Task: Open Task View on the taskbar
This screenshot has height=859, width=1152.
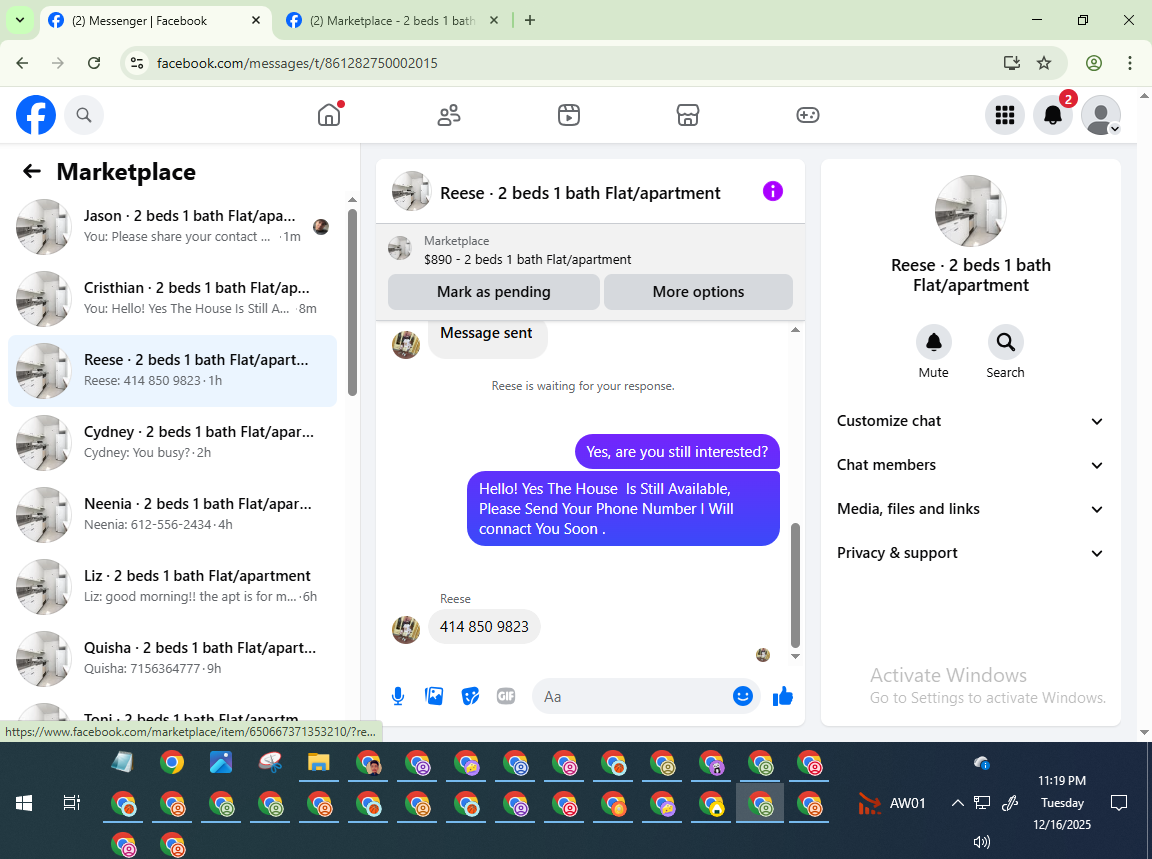Action: pos(71,803)
